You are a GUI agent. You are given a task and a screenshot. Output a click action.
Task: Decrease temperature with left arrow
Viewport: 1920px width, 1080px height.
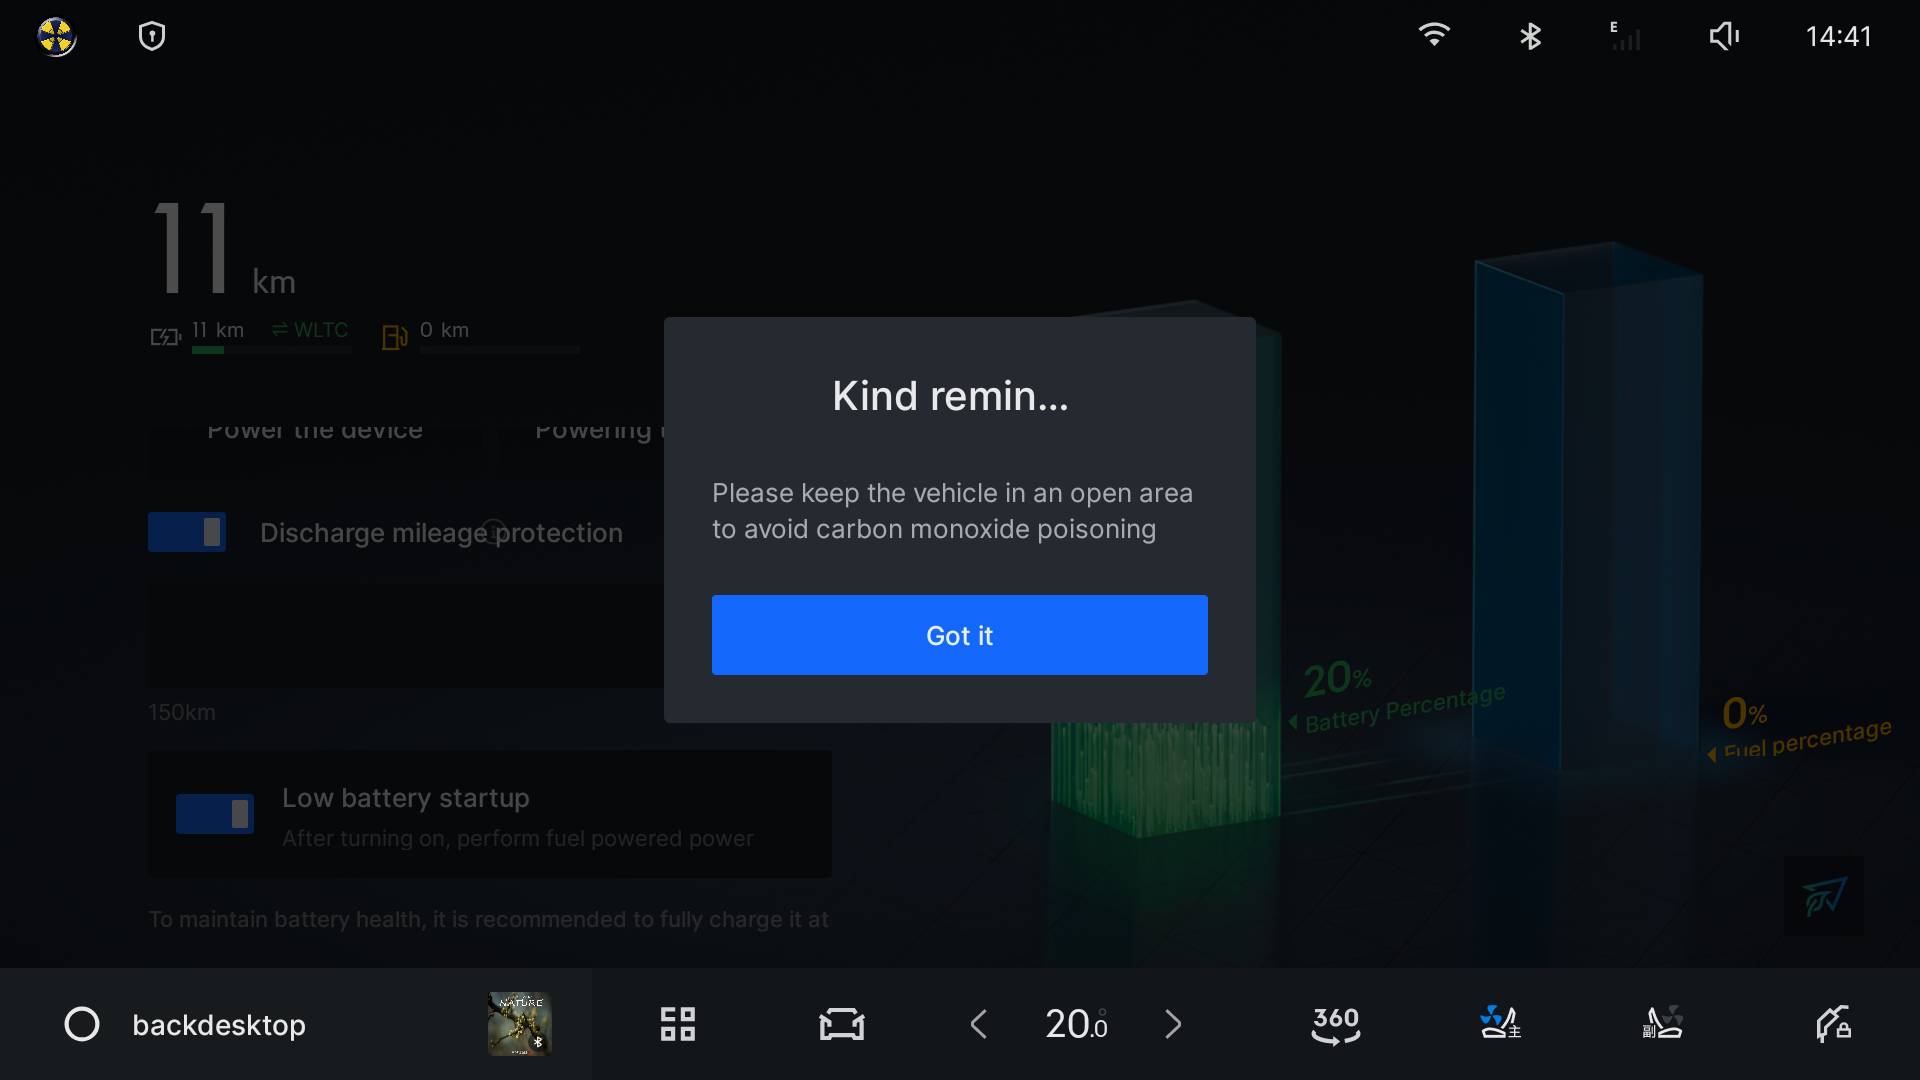click(979, 1024)
